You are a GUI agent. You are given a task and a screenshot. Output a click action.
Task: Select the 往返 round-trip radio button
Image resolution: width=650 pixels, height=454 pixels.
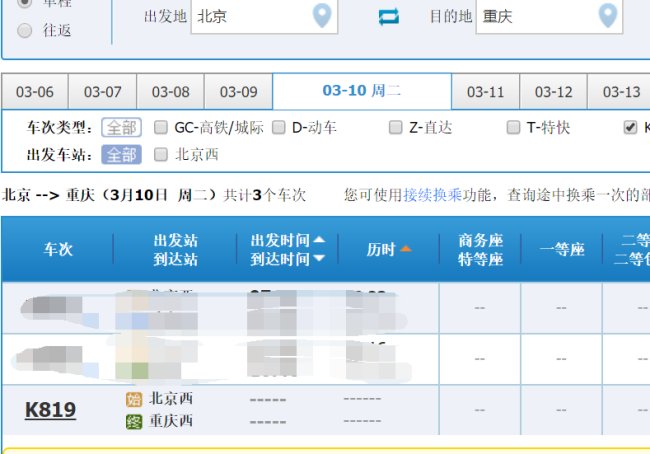click(x=25, y=30)
